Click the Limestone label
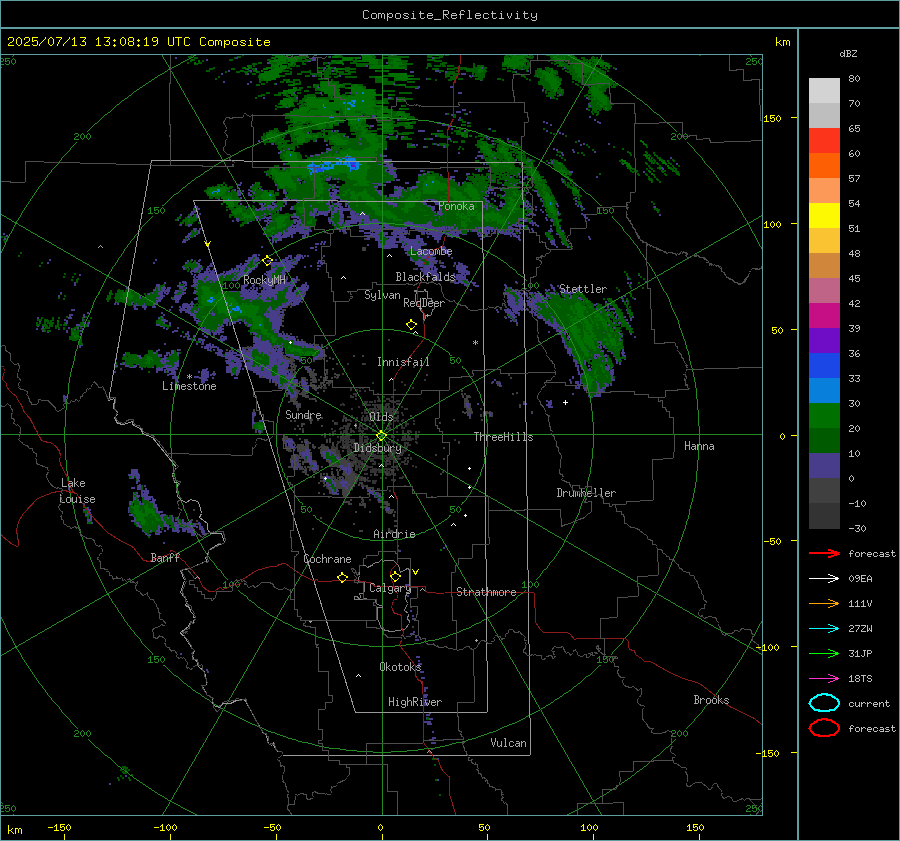Screen dimensions: 900x841 coord(189,386)
